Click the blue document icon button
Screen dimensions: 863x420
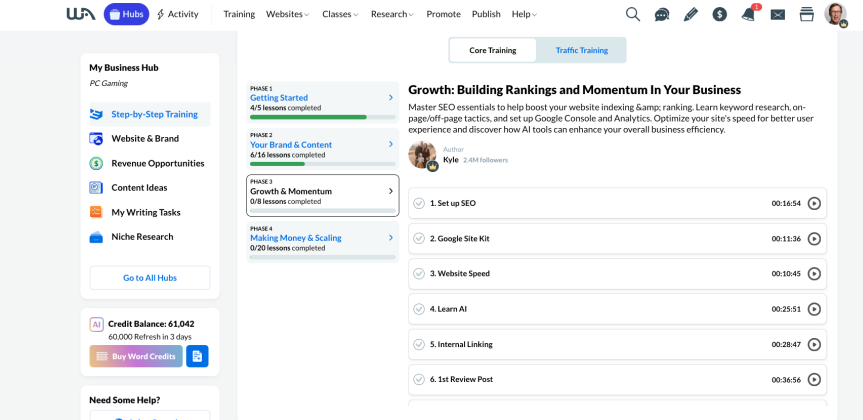click(197, 356)
